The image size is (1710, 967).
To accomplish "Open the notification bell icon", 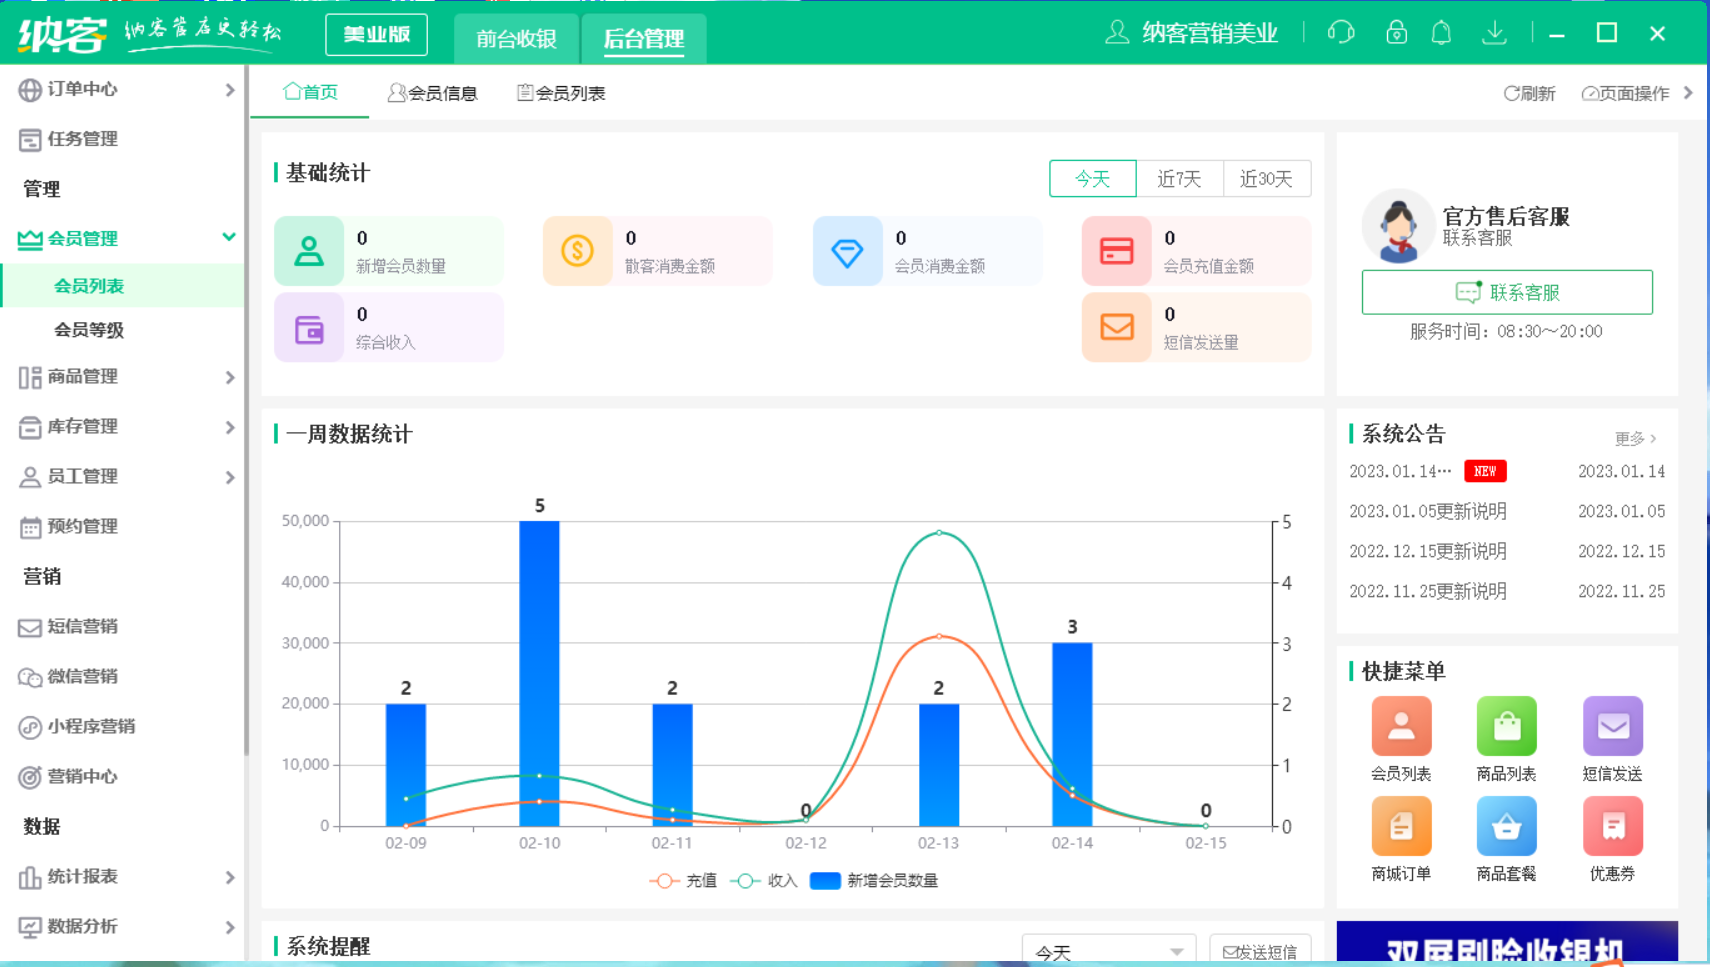I will point(1441,33).
